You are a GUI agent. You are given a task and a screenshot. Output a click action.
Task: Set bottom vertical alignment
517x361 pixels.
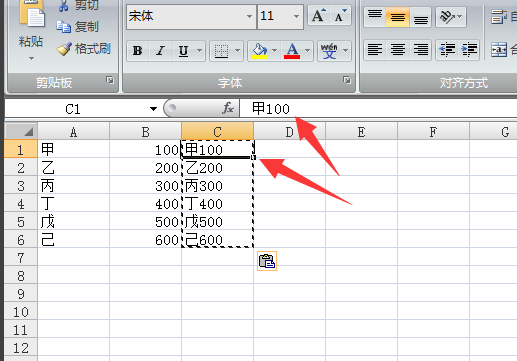421,16
